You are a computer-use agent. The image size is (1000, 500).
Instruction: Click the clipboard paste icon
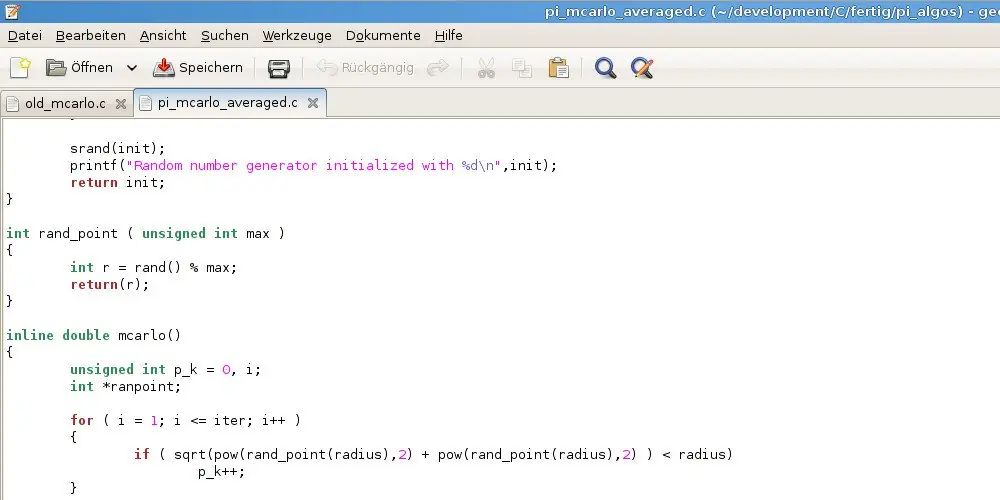coord(558,68)
